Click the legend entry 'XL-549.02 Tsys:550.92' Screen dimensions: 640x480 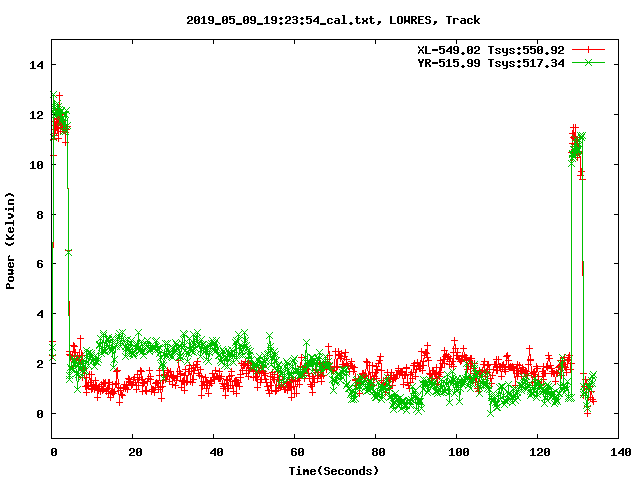pos(491,50)
